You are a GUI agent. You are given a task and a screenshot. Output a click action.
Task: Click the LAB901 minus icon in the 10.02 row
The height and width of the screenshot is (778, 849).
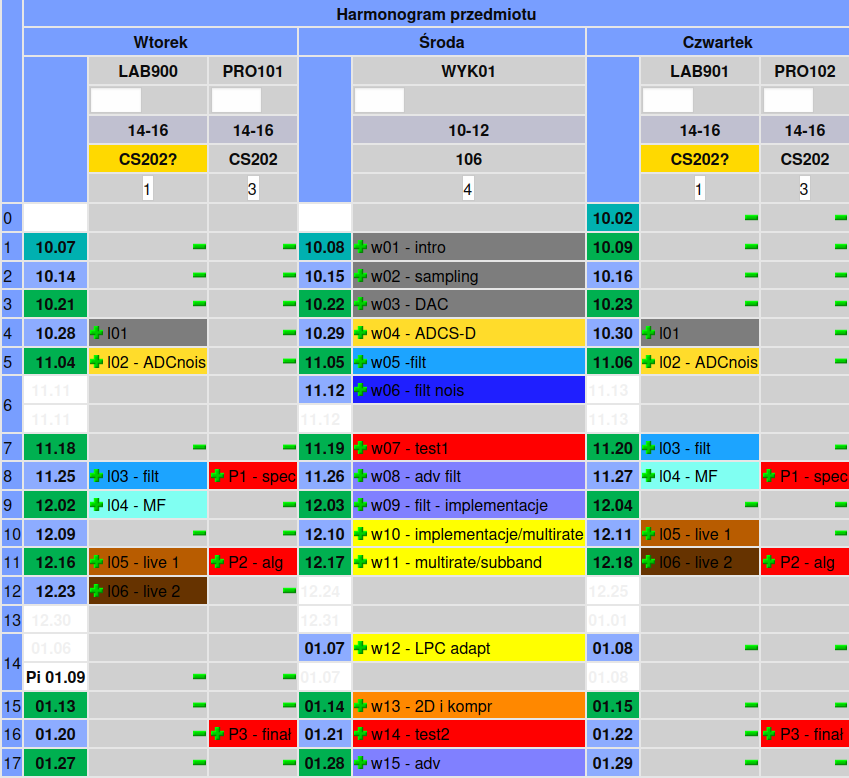coord(751,218)
